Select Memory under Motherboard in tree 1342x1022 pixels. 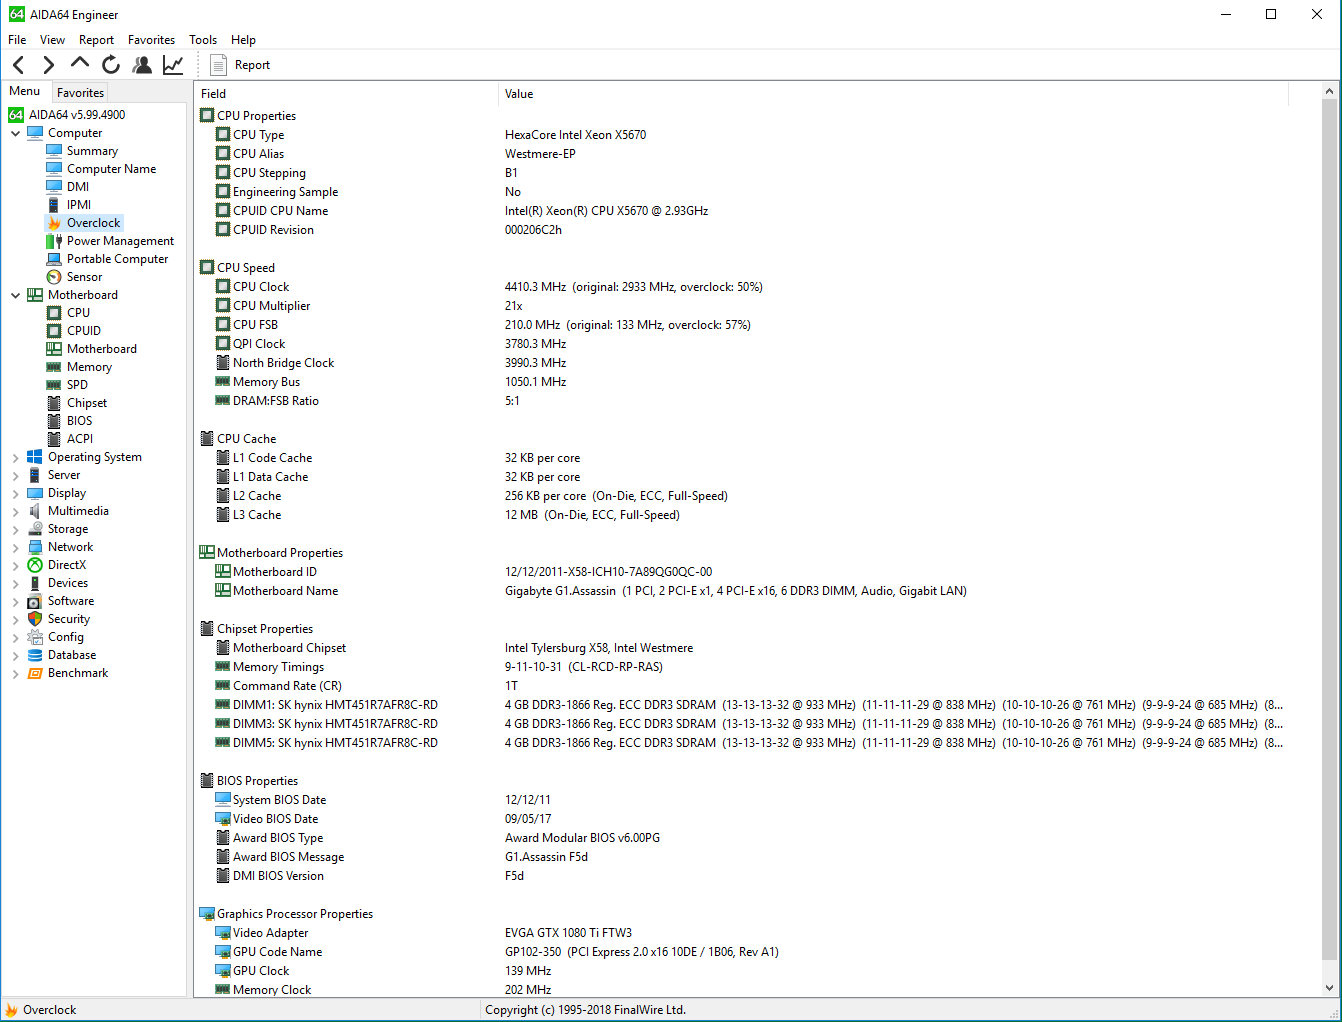(x=89, y=367)
